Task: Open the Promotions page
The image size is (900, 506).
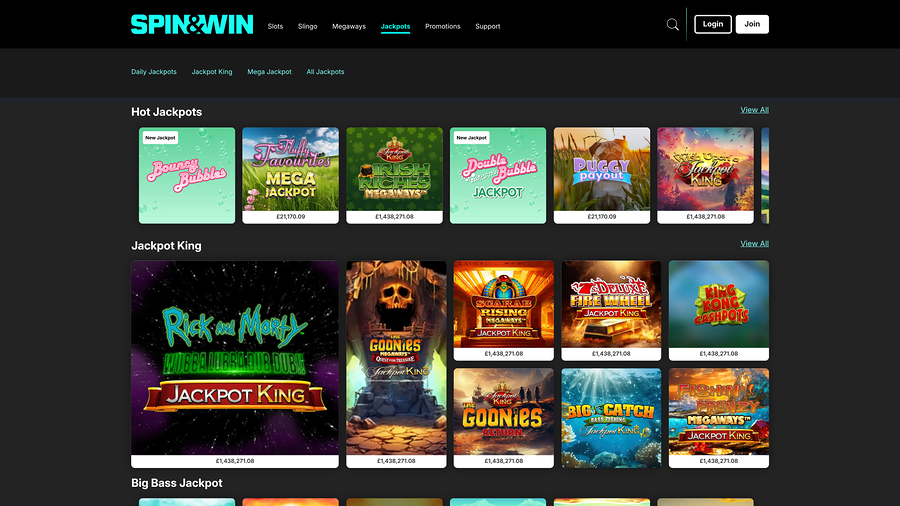Action: click(x=443, y=26)
